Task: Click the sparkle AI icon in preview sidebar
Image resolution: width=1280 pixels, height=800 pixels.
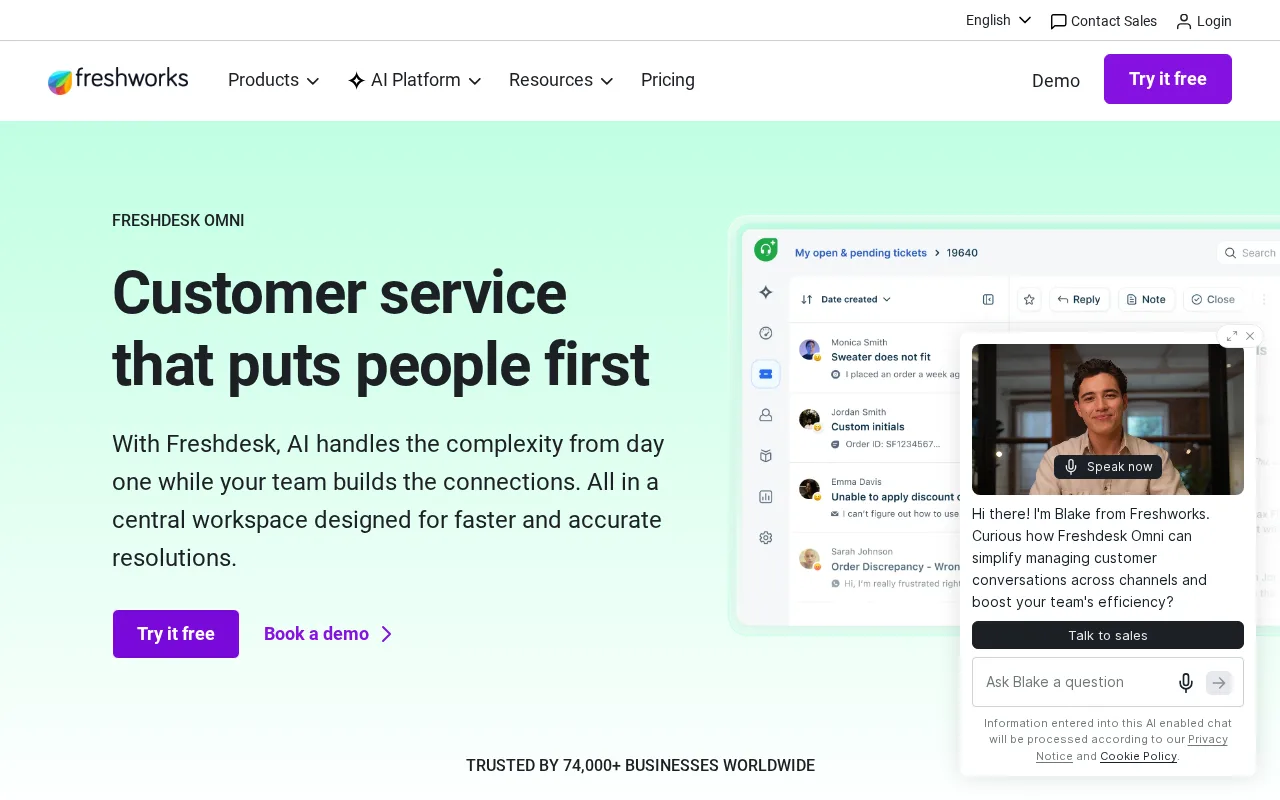Action: tap(766, 292)
